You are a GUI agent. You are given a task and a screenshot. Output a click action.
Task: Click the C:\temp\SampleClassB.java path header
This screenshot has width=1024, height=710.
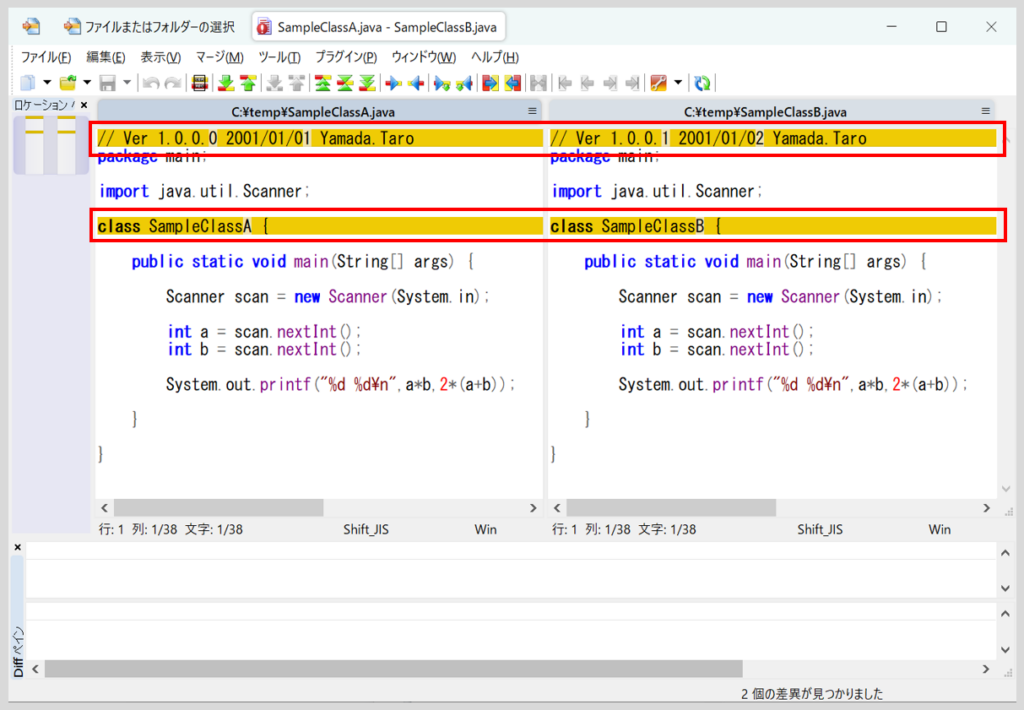pos(765,112)
